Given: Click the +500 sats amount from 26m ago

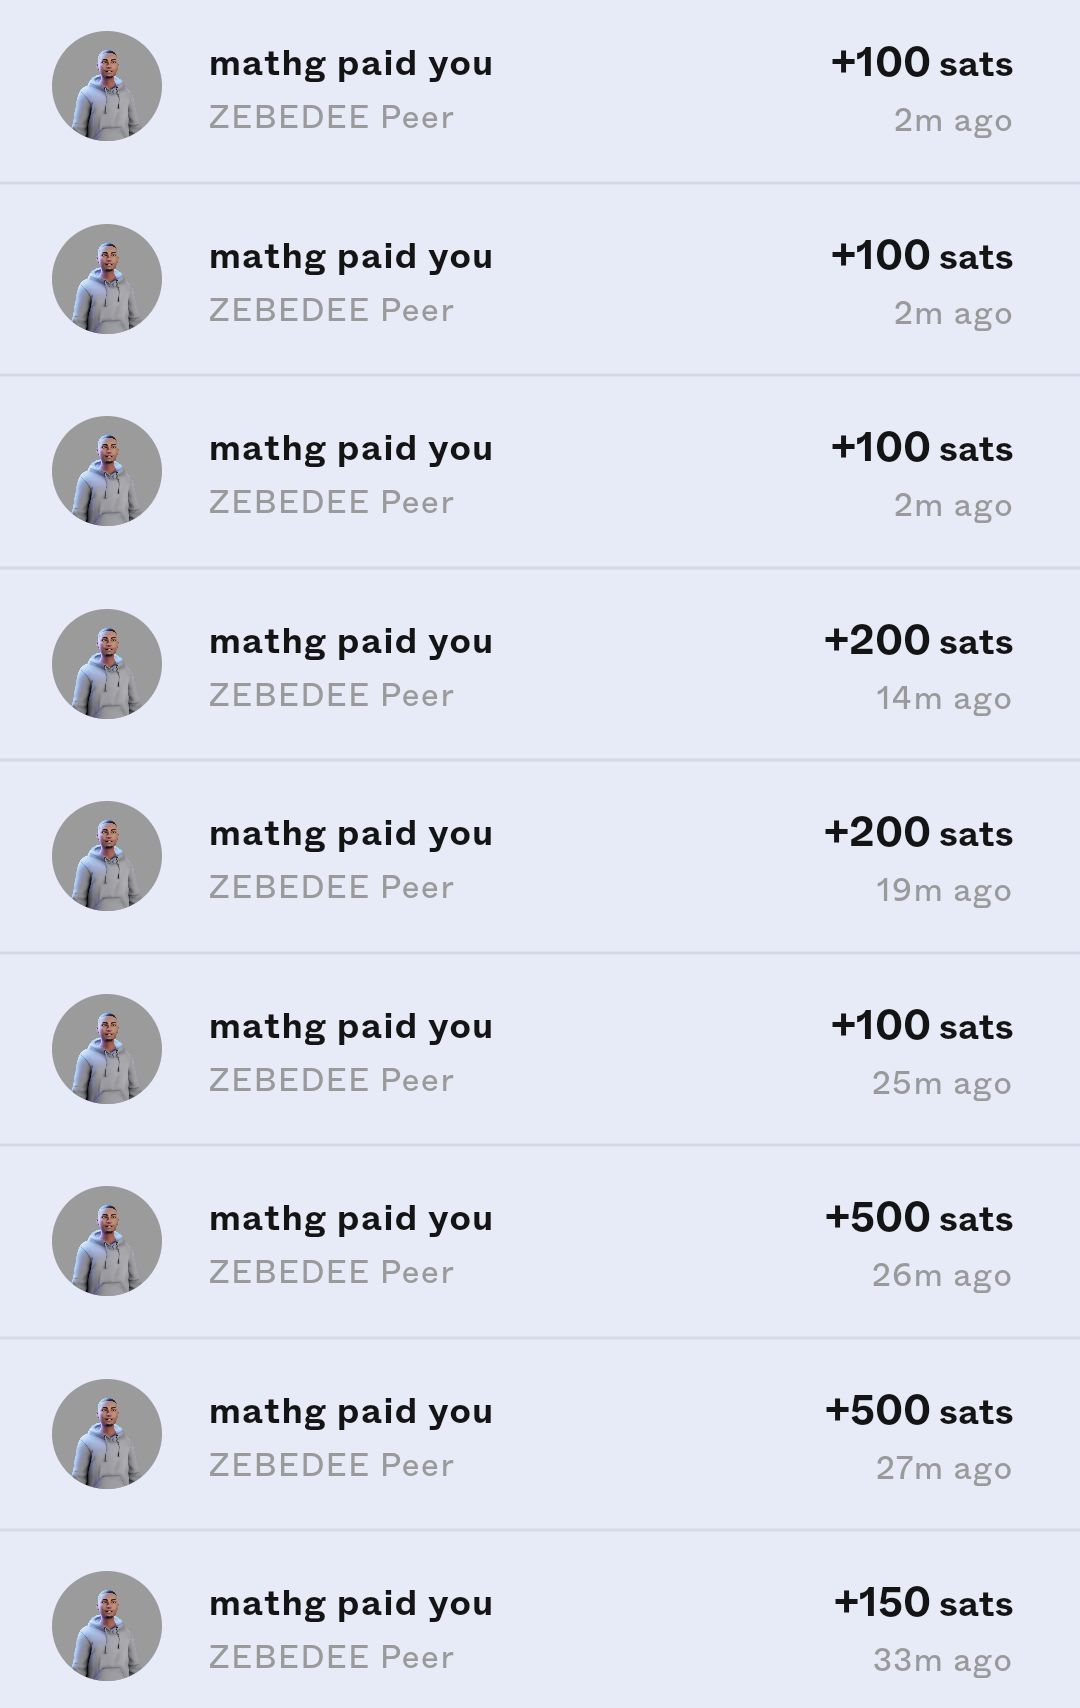Looking at the screenshot, I should (919, 1218).
